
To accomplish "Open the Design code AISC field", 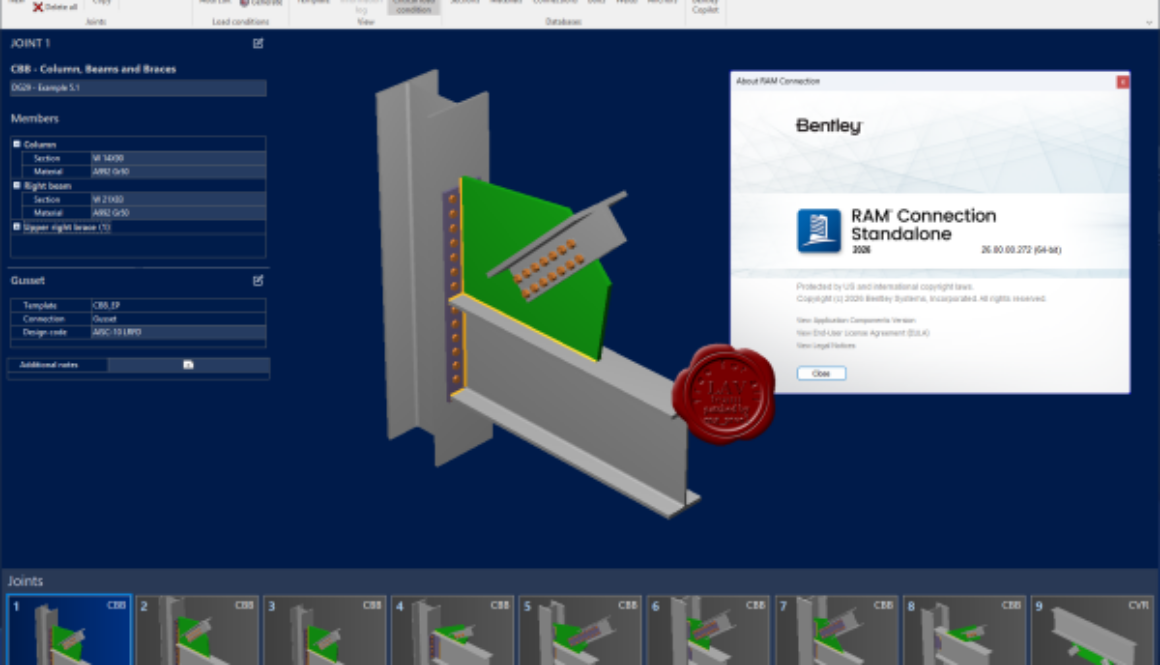I will click(x=178, y=332).
